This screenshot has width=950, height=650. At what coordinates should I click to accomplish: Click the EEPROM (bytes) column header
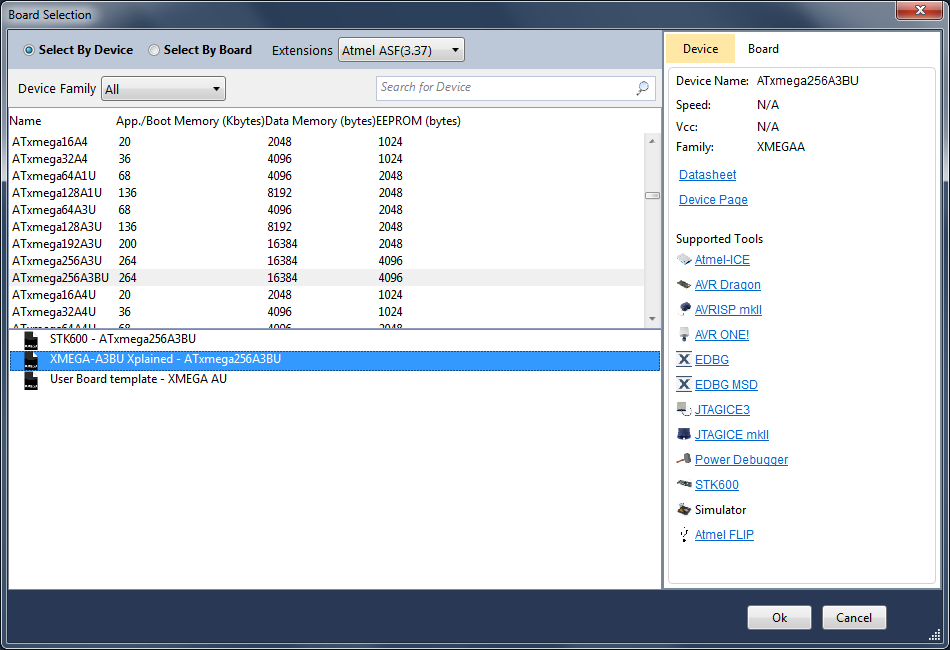[x=418, y=121]
